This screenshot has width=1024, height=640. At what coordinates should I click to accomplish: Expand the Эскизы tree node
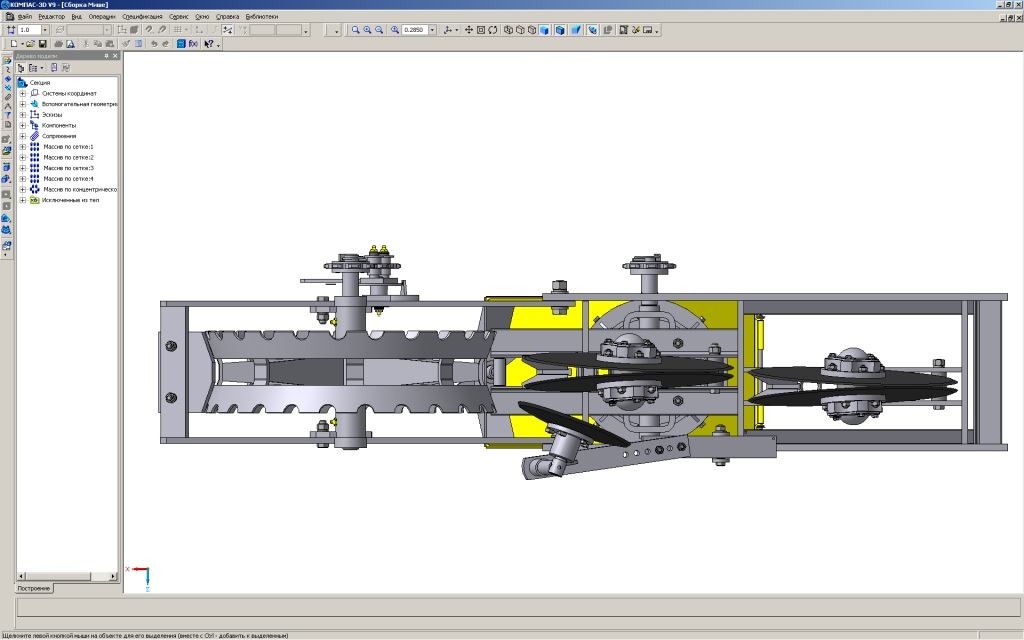point(22,114)
